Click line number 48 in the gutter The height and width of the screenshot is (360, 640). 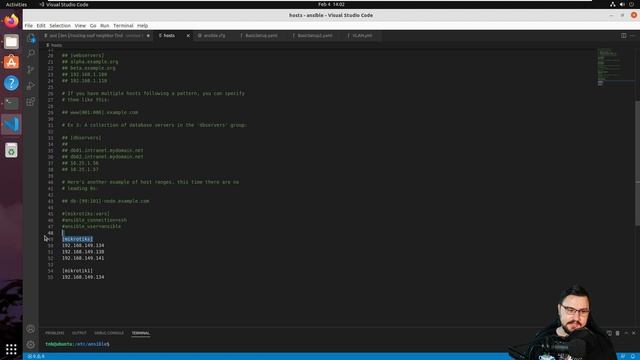pos(51,233)
